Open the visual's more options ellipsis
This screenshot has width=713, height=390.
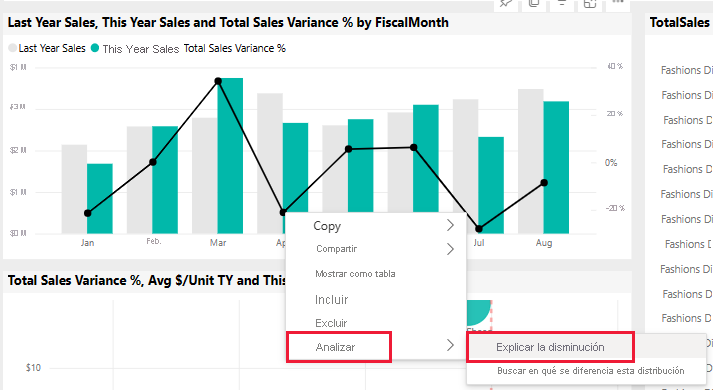tap(618, 3)
